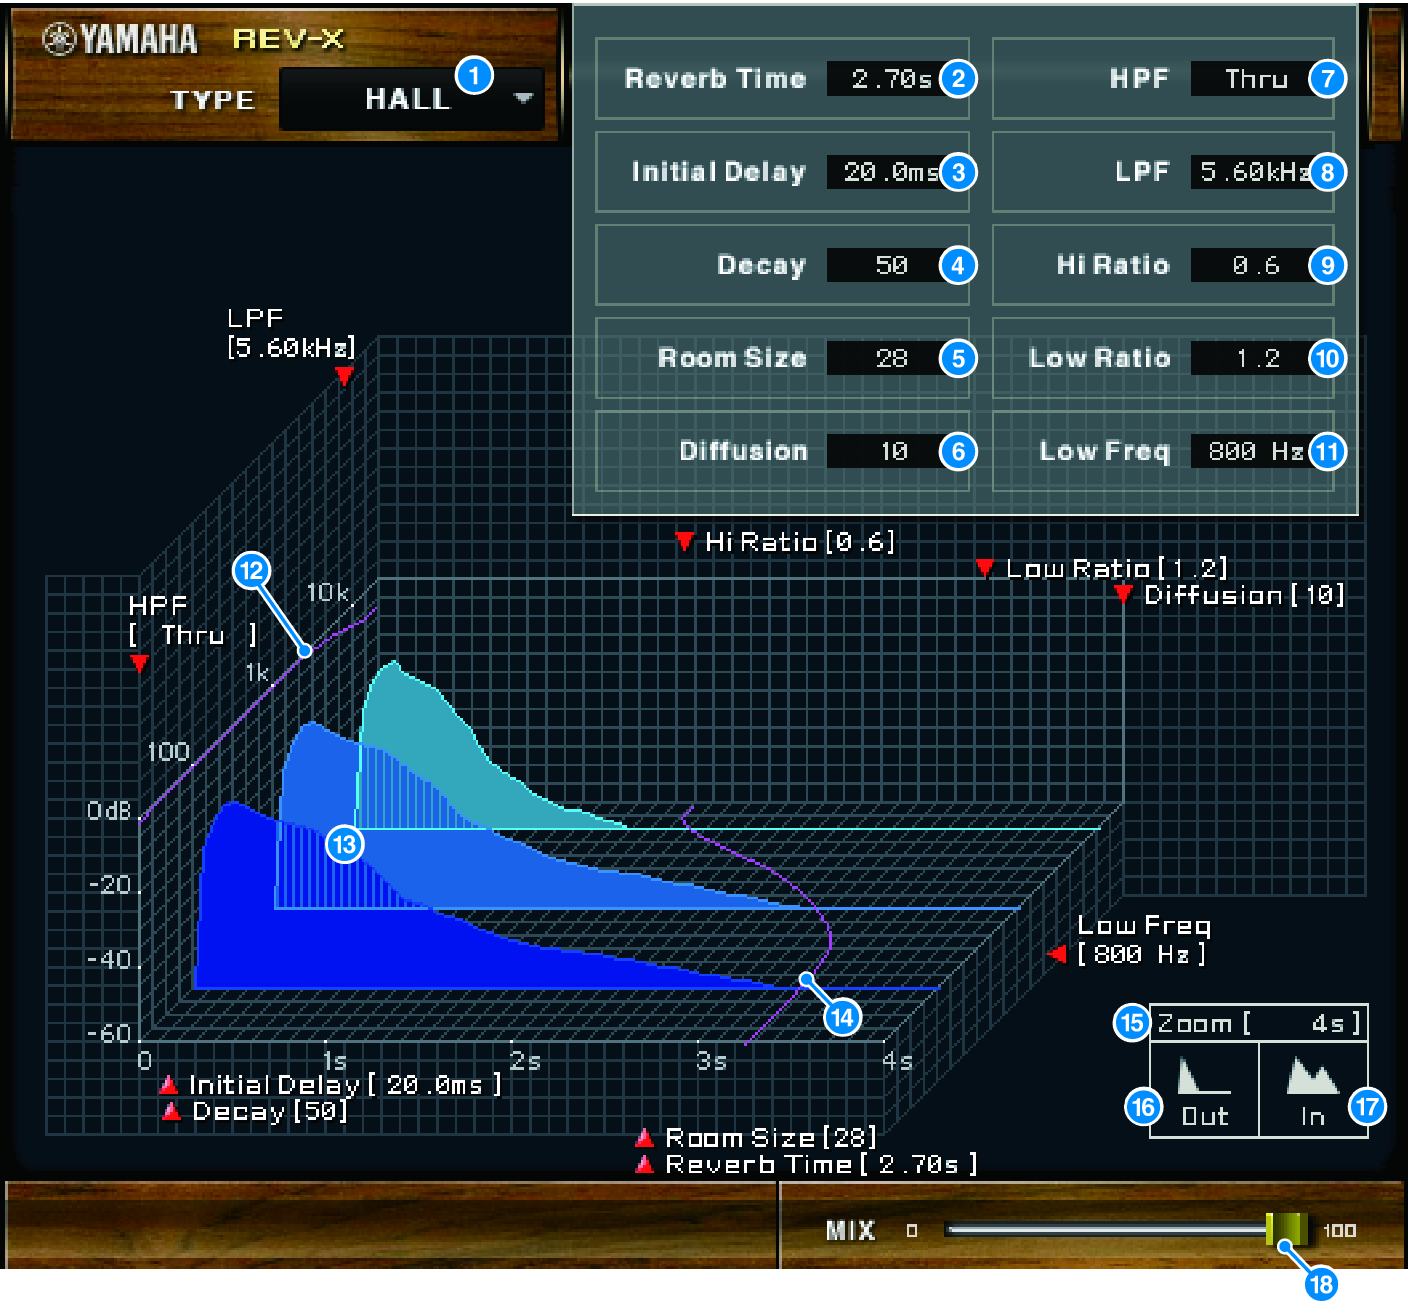Click the red LPF marker triangle

pos(344,376)
